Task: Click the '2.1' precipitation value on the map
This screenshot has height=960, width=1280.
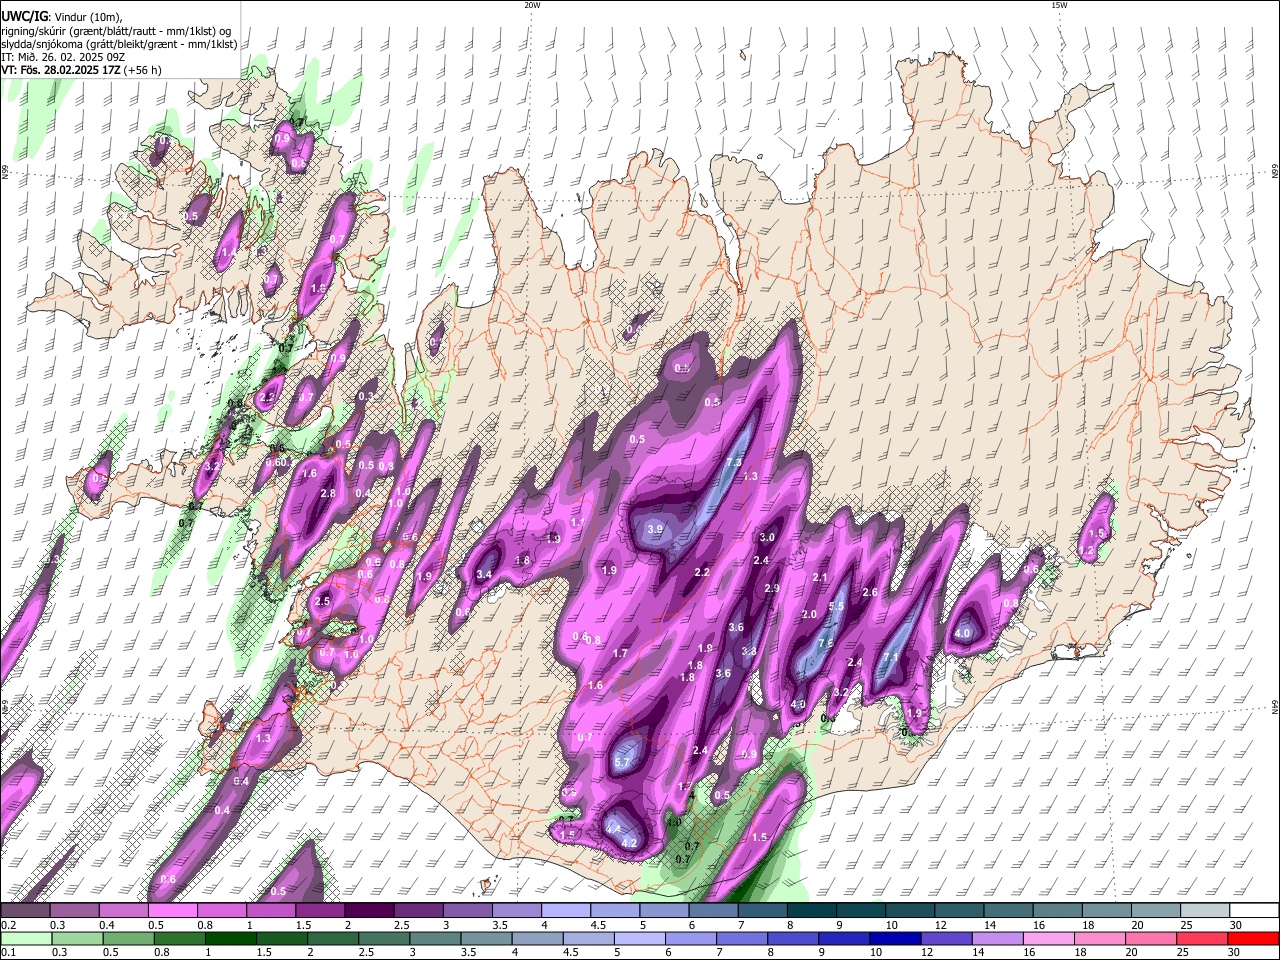Action: tap(821, 577)
